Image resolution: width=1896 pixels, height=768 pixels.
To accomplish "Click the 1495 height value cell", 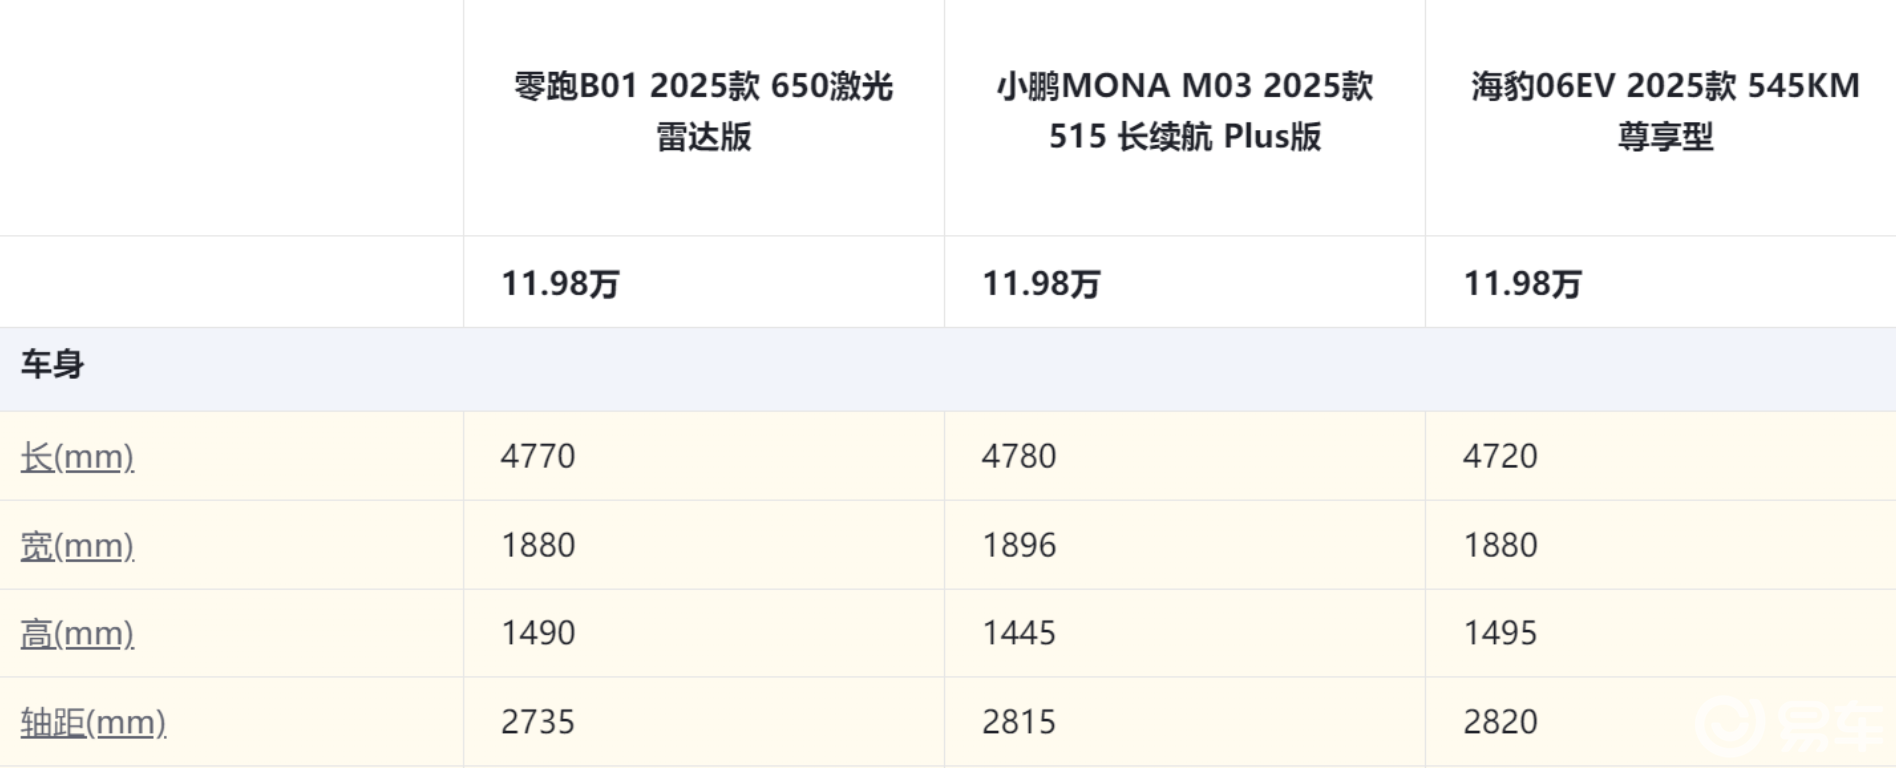I will pos(1500,633).
